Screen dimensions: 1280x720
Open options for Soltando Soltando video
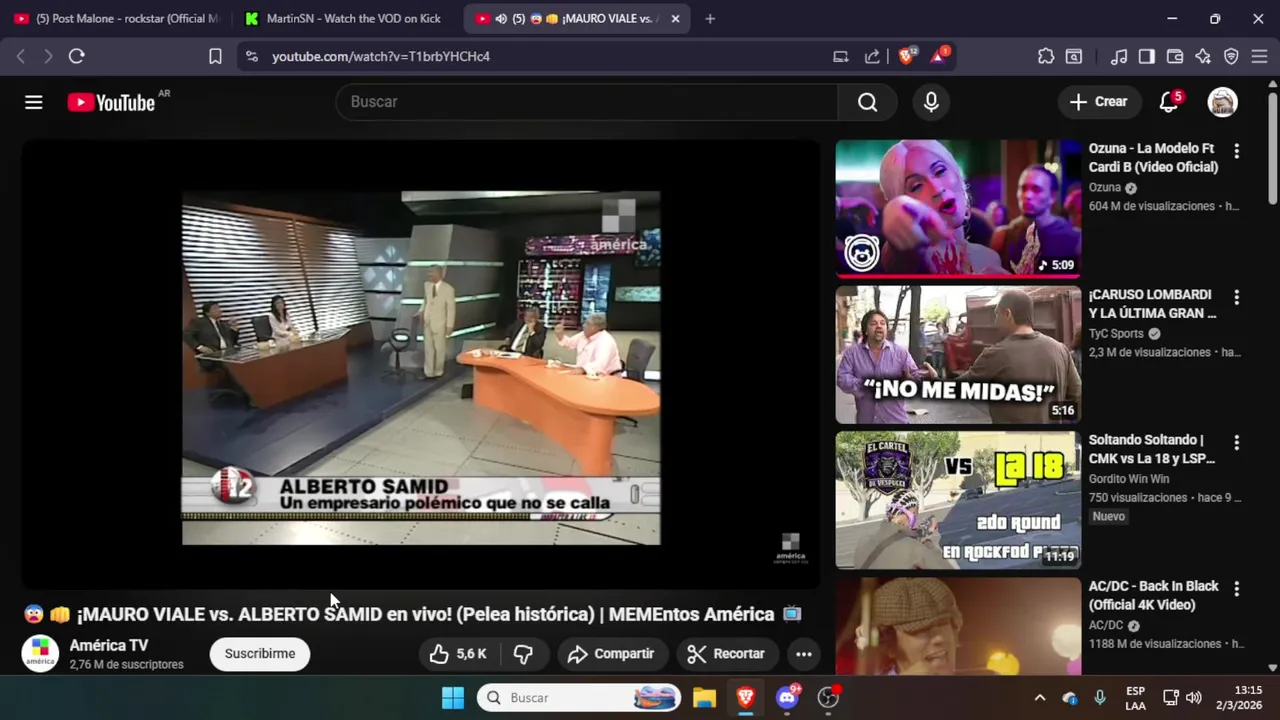pyautogui.click(x=1236, y=443)
